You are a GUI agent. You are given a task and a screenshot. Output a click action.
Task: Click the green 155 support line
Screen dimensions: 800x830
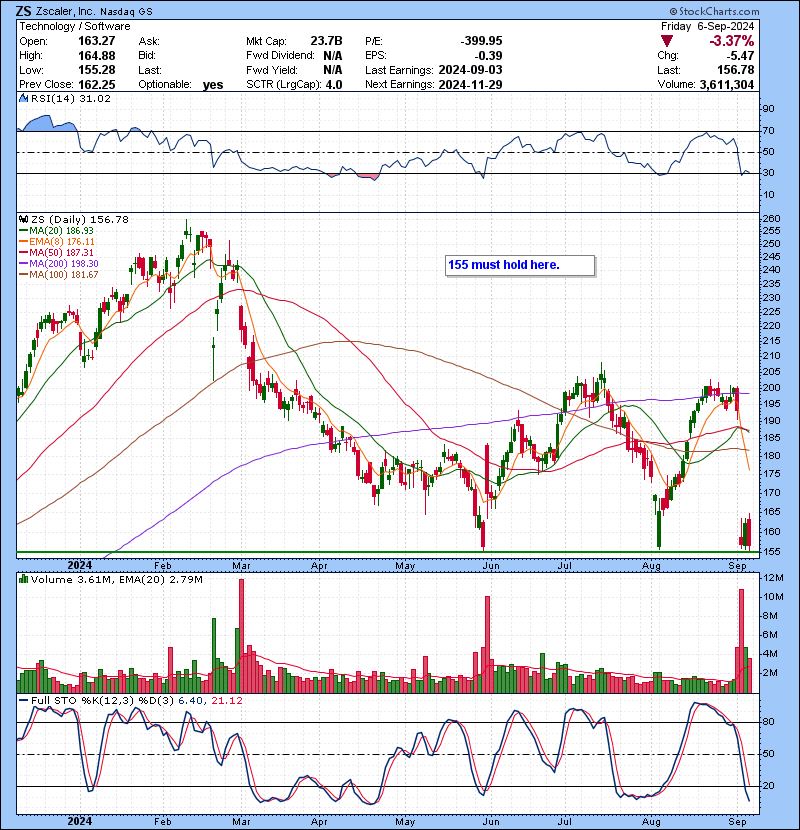[x=388, y=552]
